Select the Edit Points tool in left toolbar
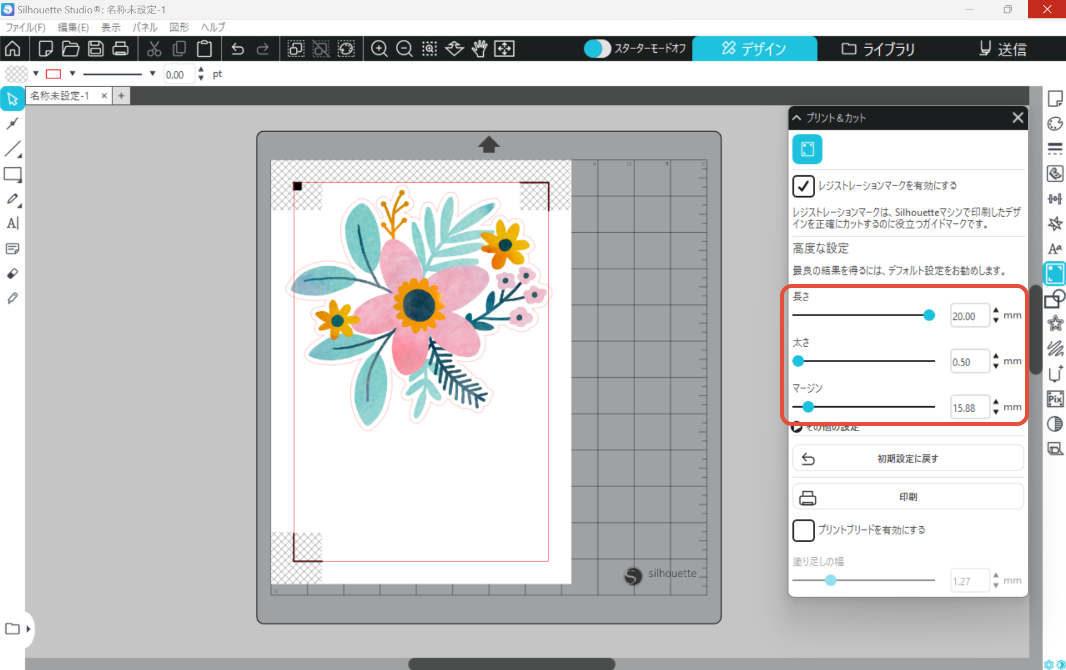The height and width of the screenshot is (670, 1066). click(x=12, y=124)
